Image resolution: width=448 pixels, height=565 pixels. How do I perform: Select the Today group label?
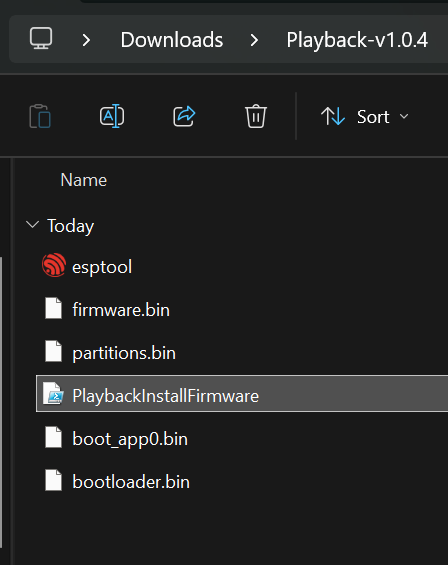pyautogui.click(x=71, y=226)
